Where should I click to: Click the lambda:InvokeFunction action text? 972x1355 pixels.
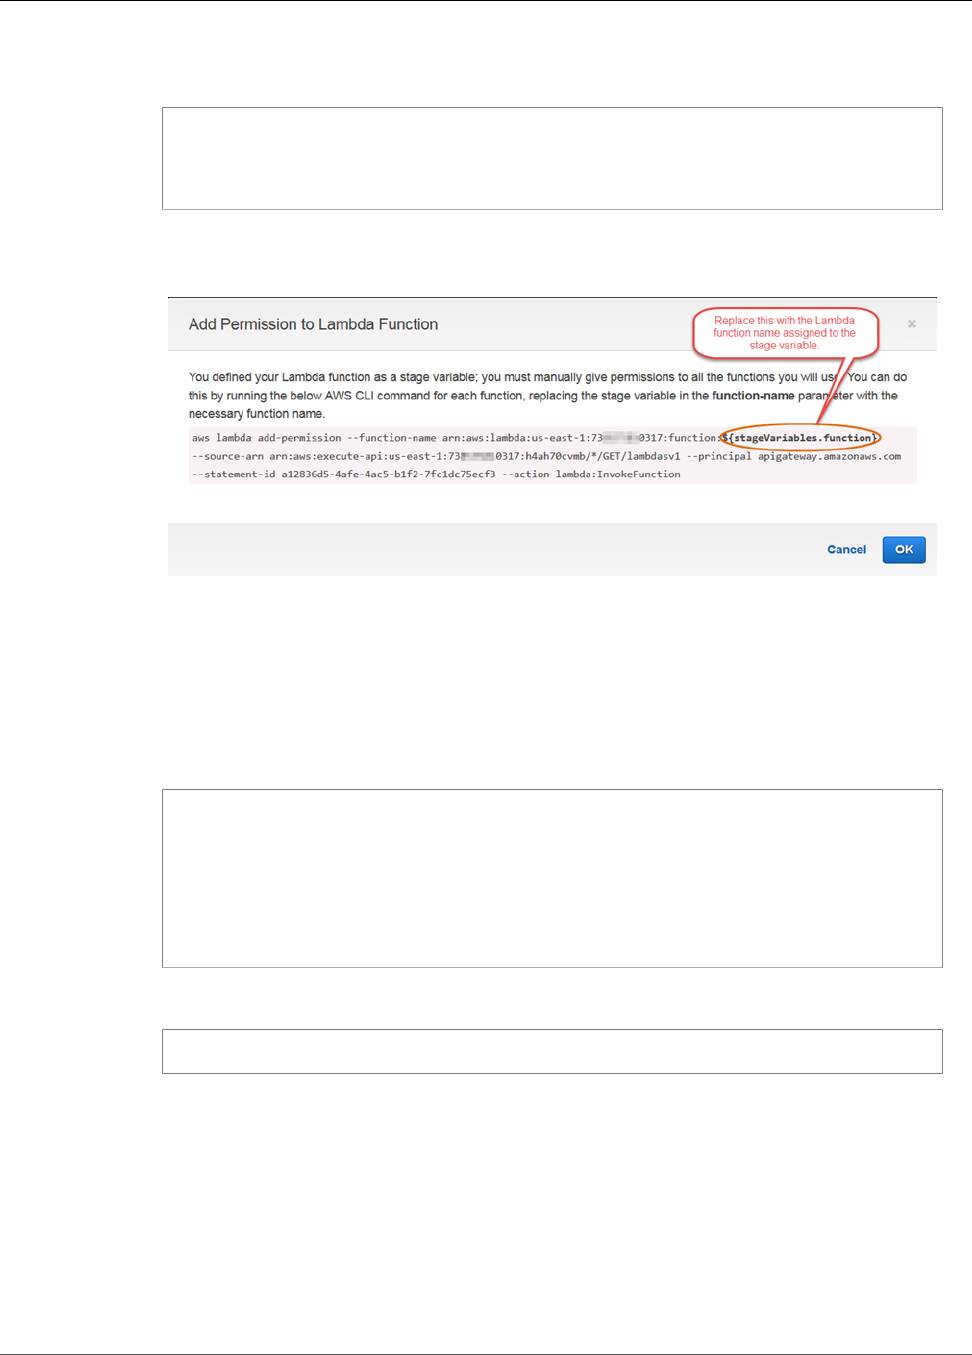(x=618, y=474)
